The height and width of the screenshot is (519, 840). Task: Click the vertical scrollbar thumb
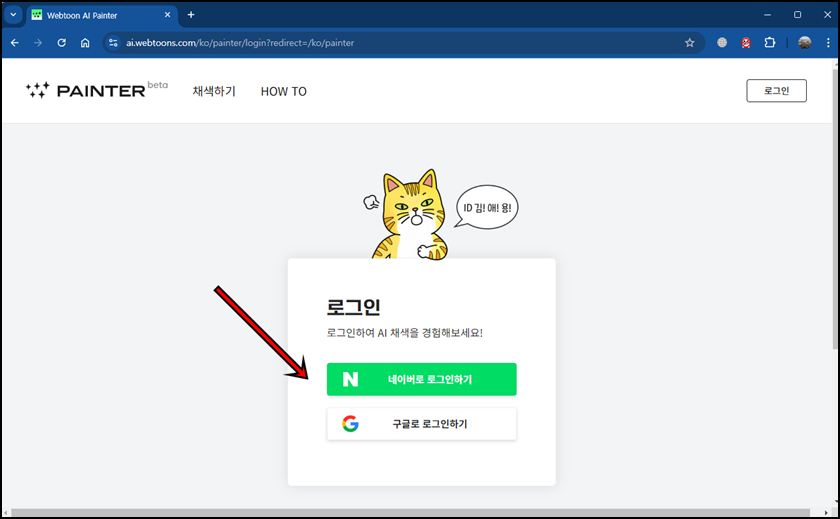click(836, 209)
